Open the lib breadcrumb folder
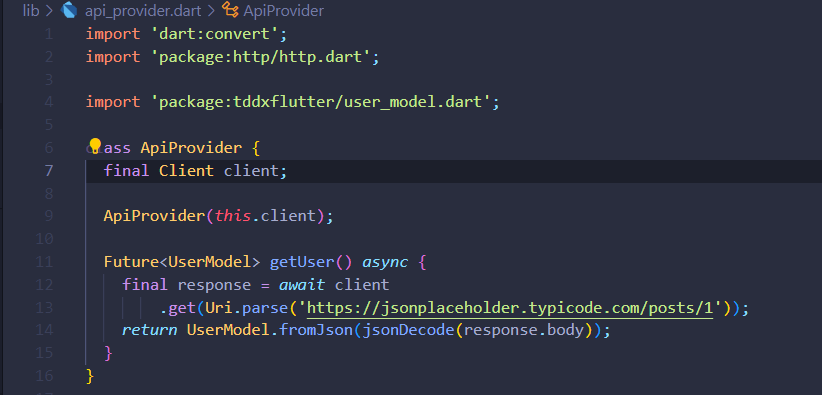The image size is (822, 395). (x=31, y=10)
